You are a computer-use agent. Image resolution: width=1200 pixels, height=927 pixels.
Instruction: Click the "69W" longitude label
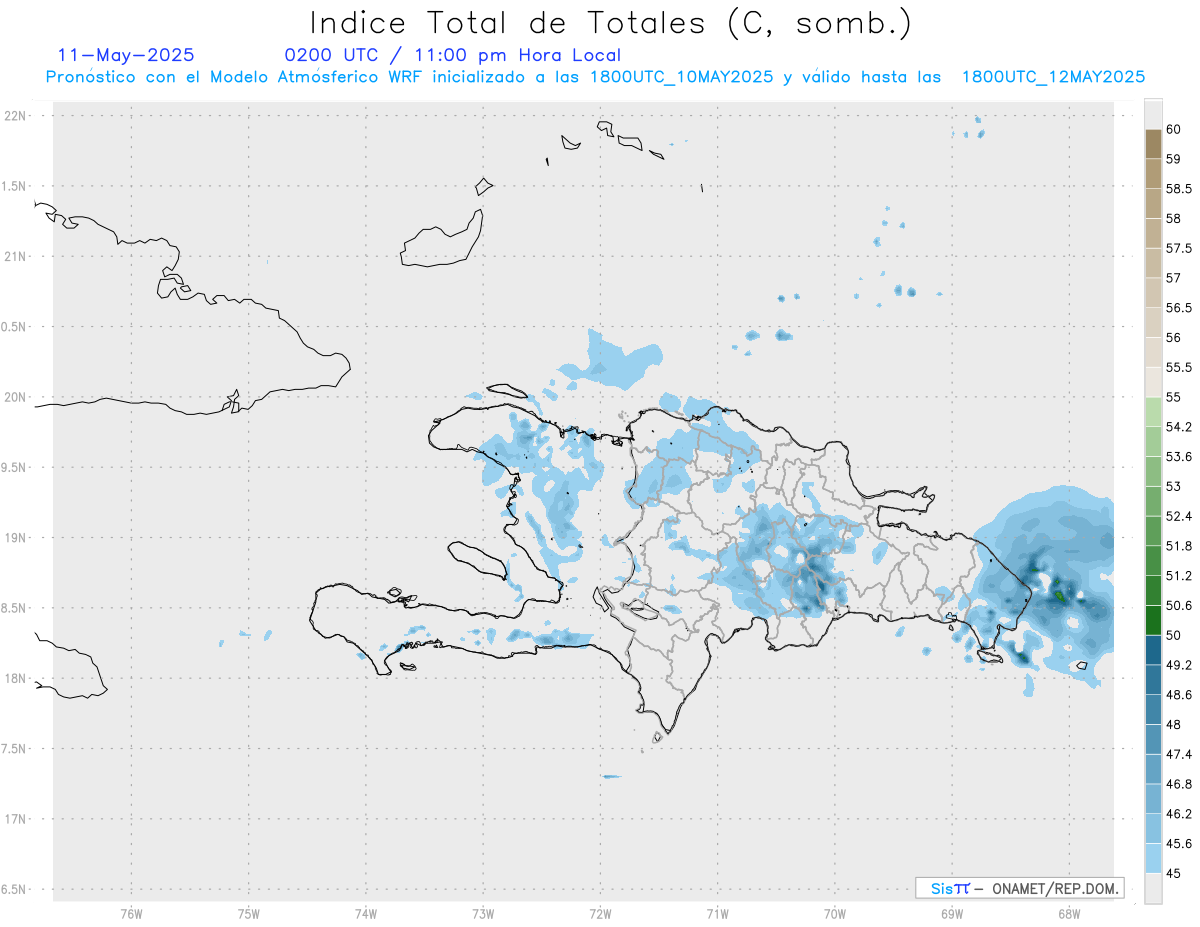951,914
